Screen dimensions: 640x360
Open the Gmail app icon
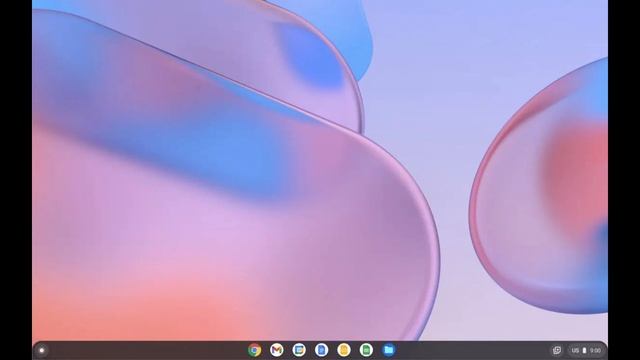[277, 350]
